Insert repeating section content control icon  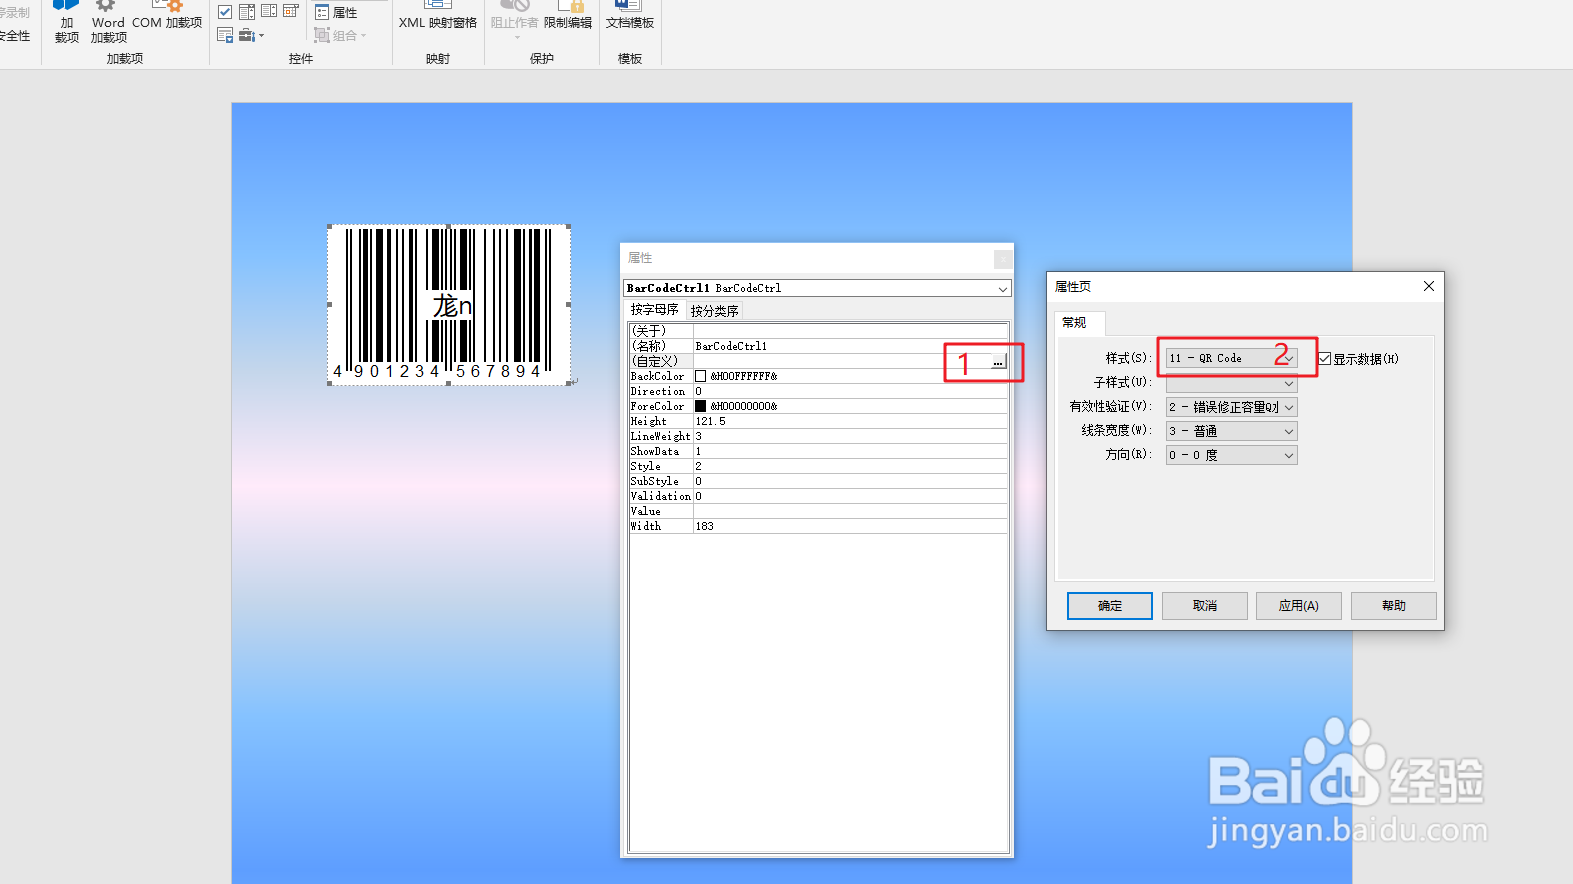pyautogui.click(x=225, y=35)
